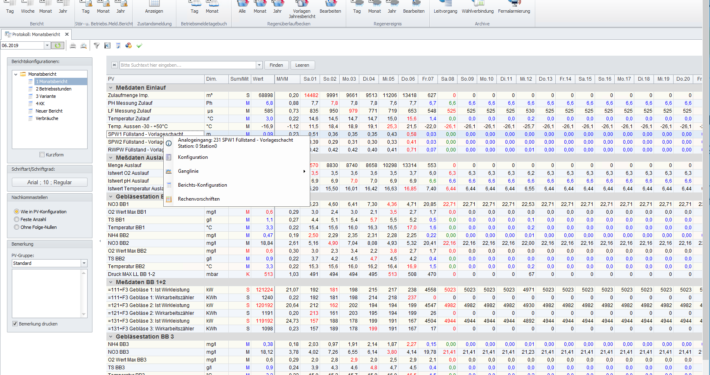The image size is (710, 375).
Task: Click the Dim. column header
Action: tap(216, 79)
